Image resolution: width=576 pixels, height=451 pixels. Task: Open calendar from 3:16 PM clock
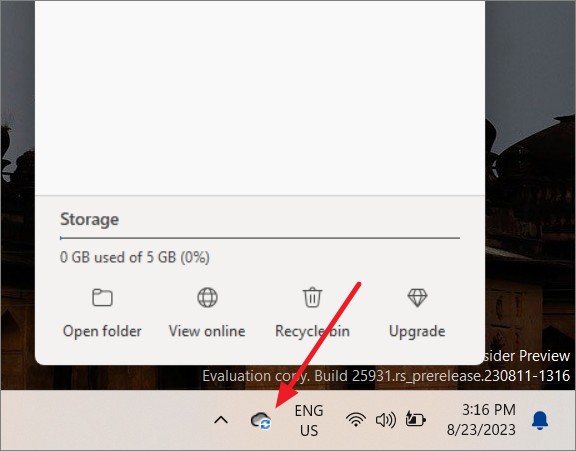481,420
